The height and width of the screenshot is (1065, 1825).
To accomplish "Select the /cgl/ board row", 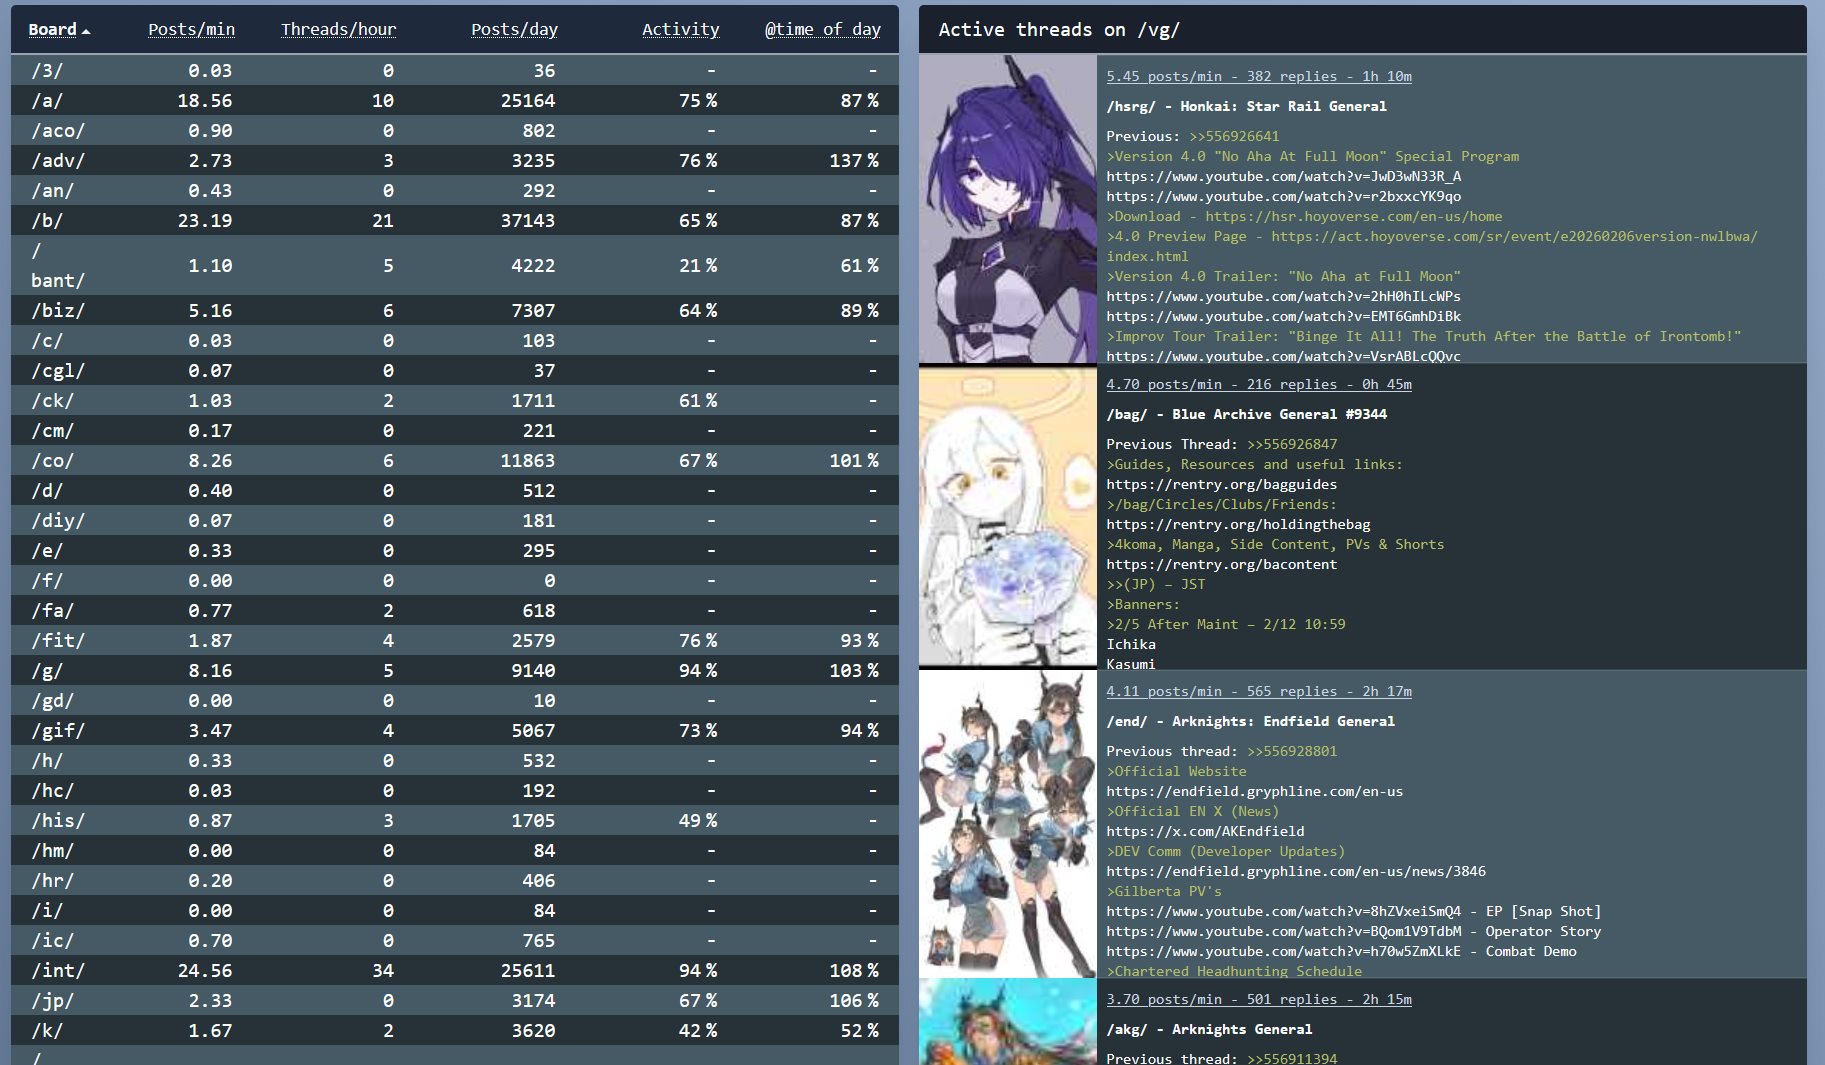I will pyautogui.click(x=455, y=370).
